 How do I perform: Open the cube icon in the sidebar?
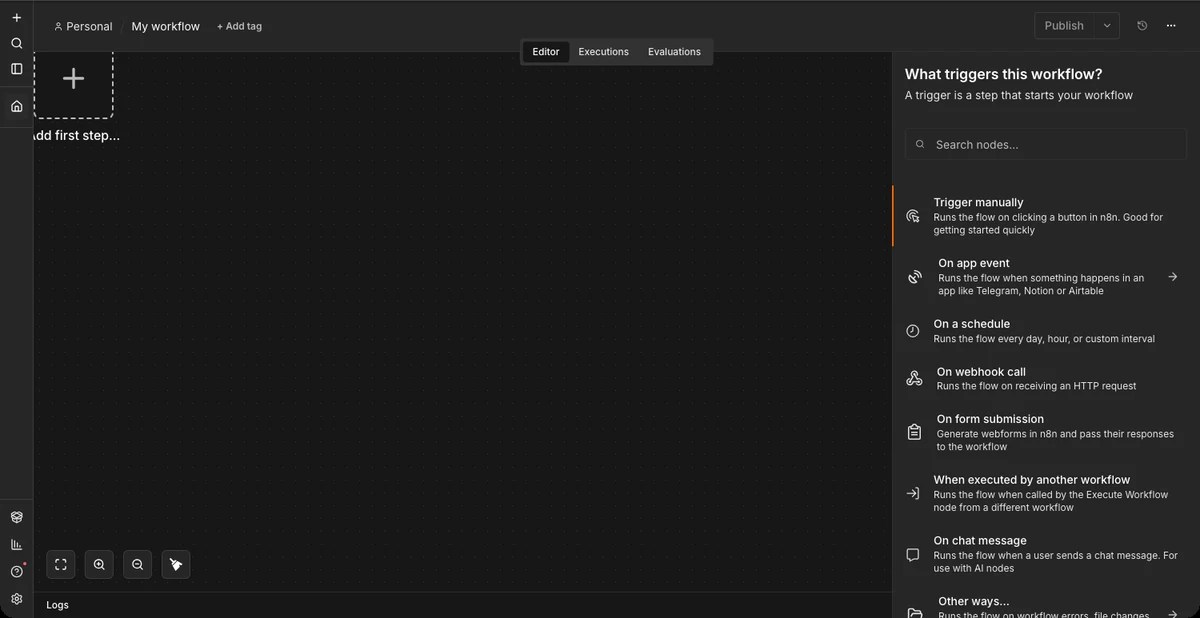pos(16,517)
